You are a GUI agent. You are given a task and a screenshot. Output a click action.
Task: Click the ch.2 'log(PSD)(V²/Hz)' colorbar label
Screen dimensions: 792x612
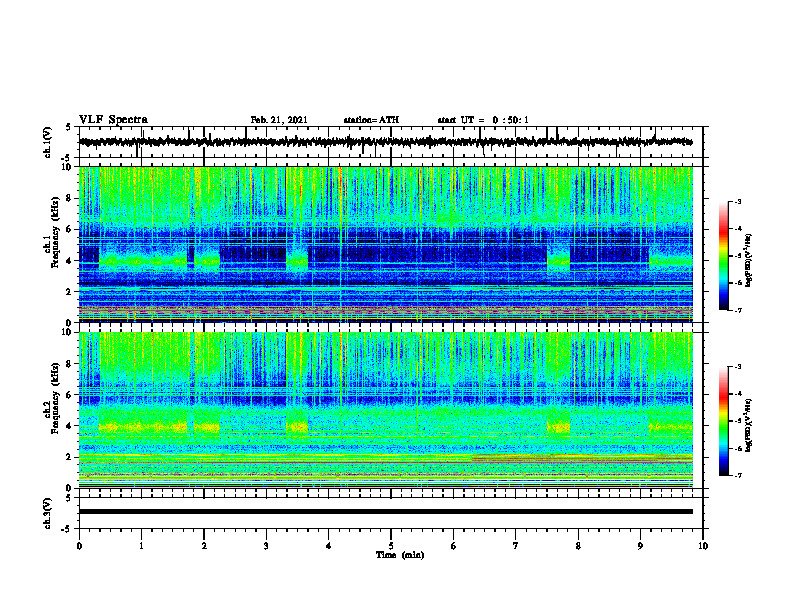(750, 425)
